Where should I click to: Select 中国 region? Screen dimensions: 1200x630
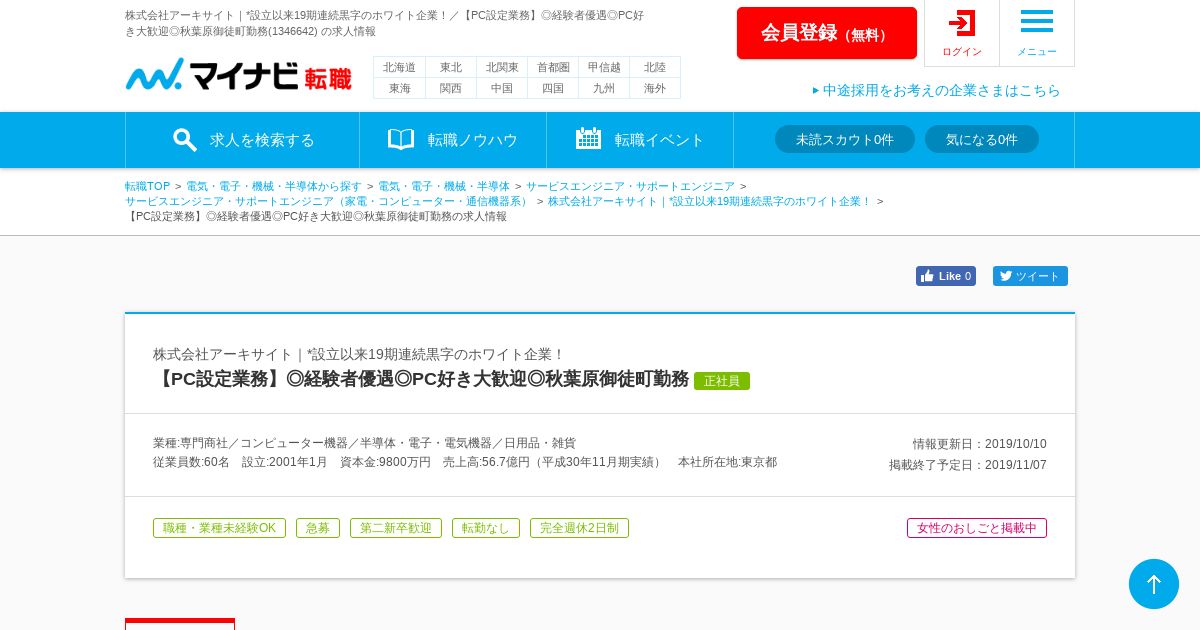[x=502, y=88]
